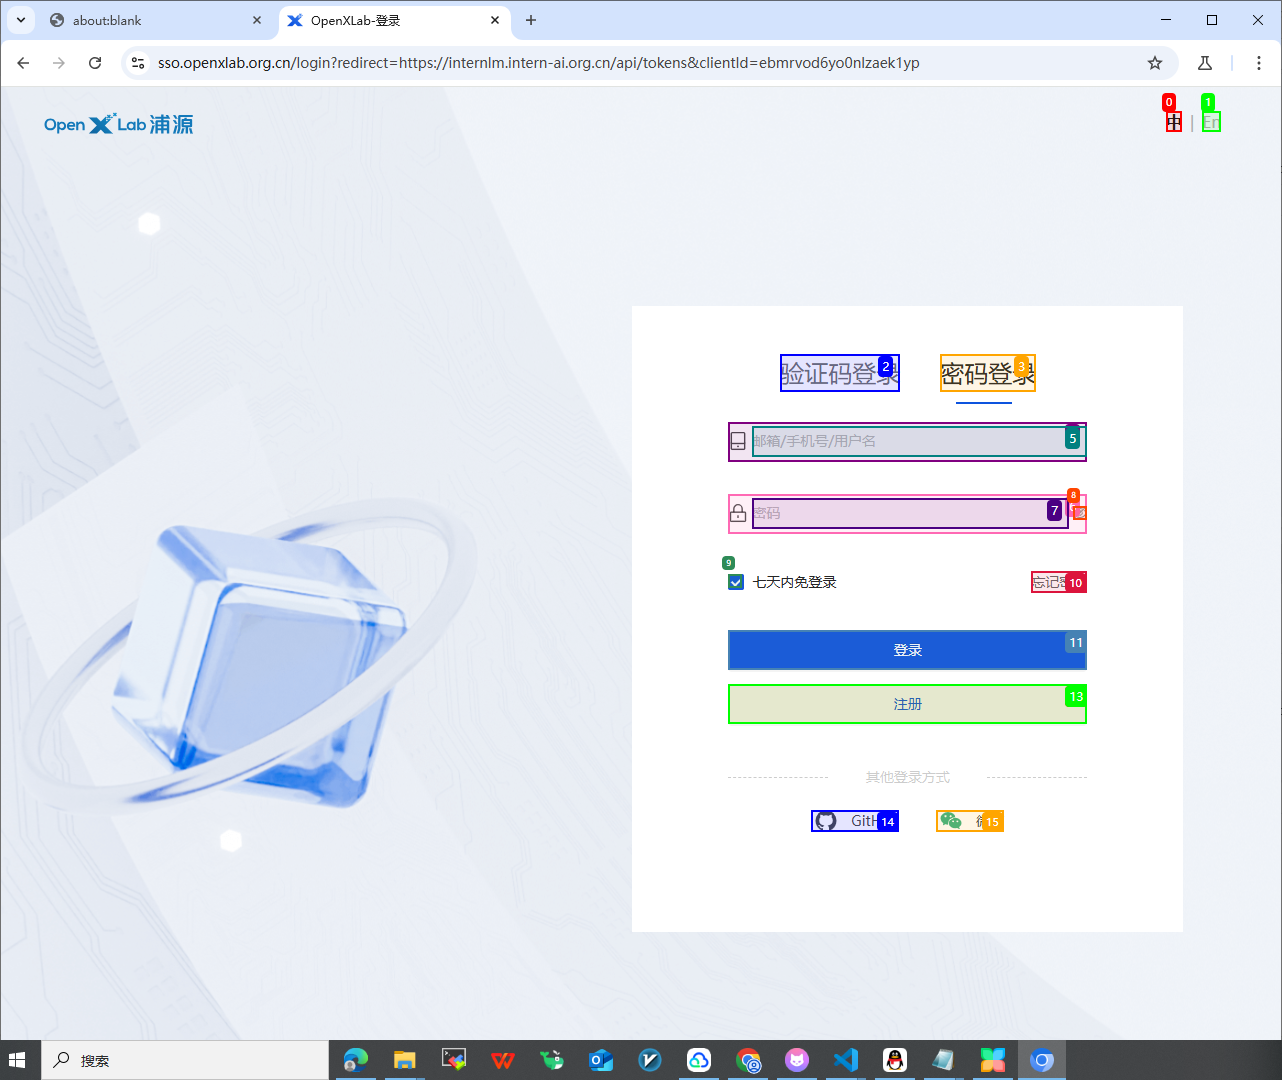View site information icon in address bar
The image size is (1282, 1080).
pos(138,63)
